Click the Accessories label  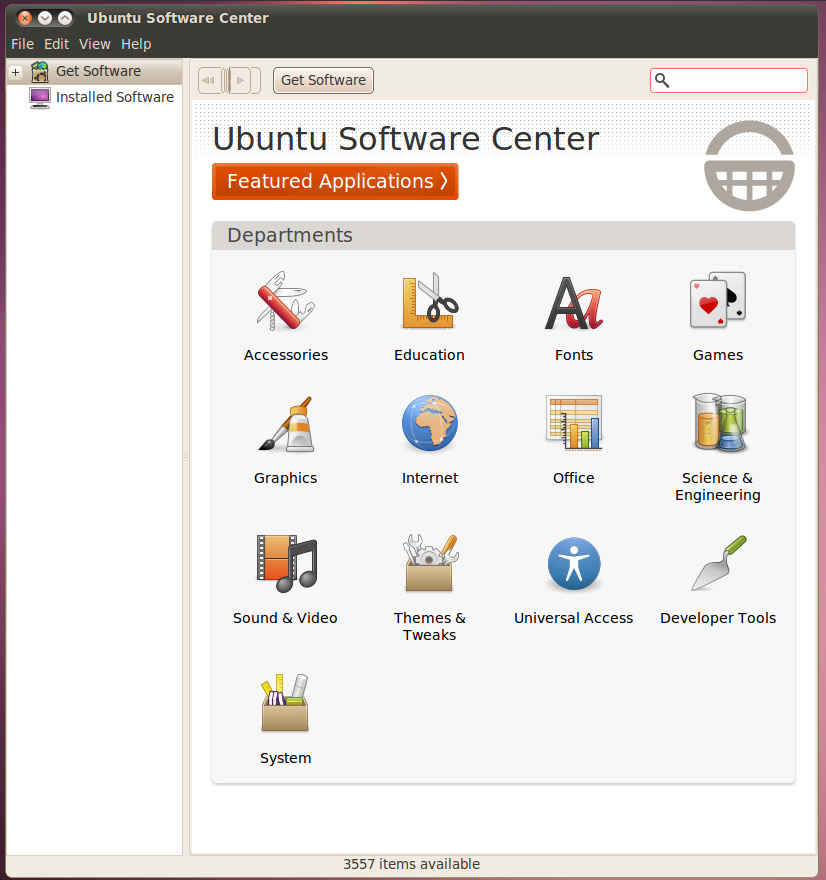(x=286, y=355)
